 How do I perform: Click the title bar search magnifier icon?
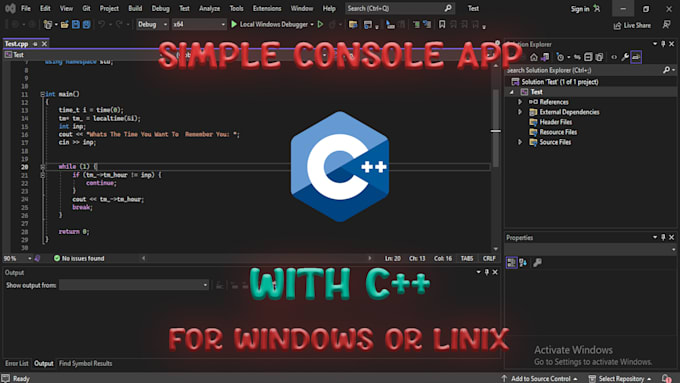tap(448, 8)
